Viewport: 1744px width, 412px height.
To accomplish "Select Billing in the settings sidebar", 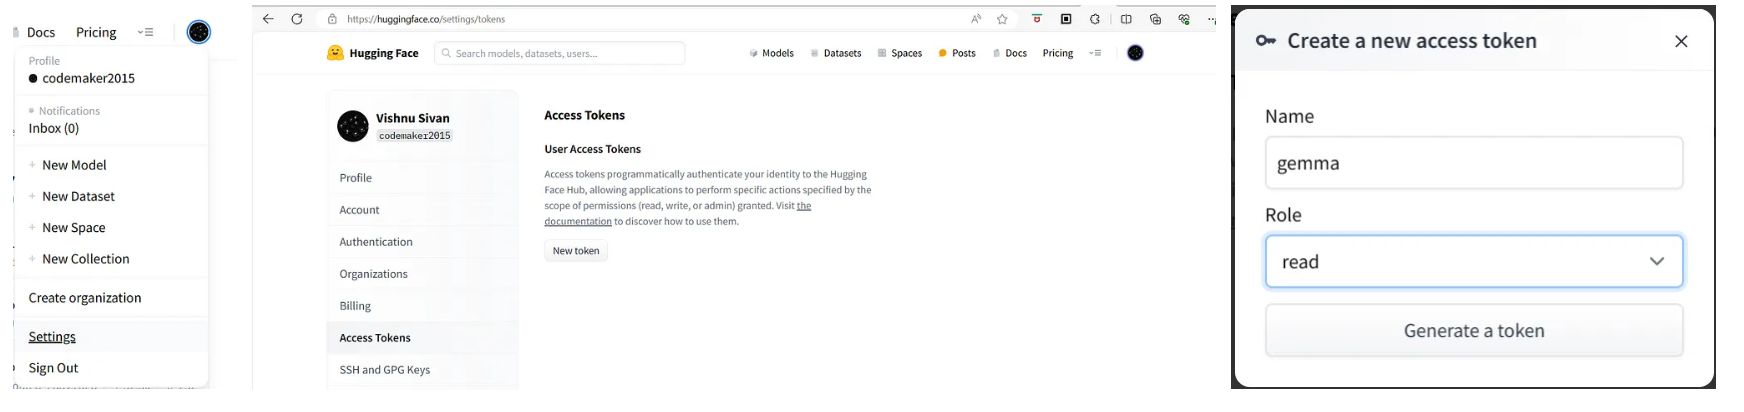I will 422,306.
